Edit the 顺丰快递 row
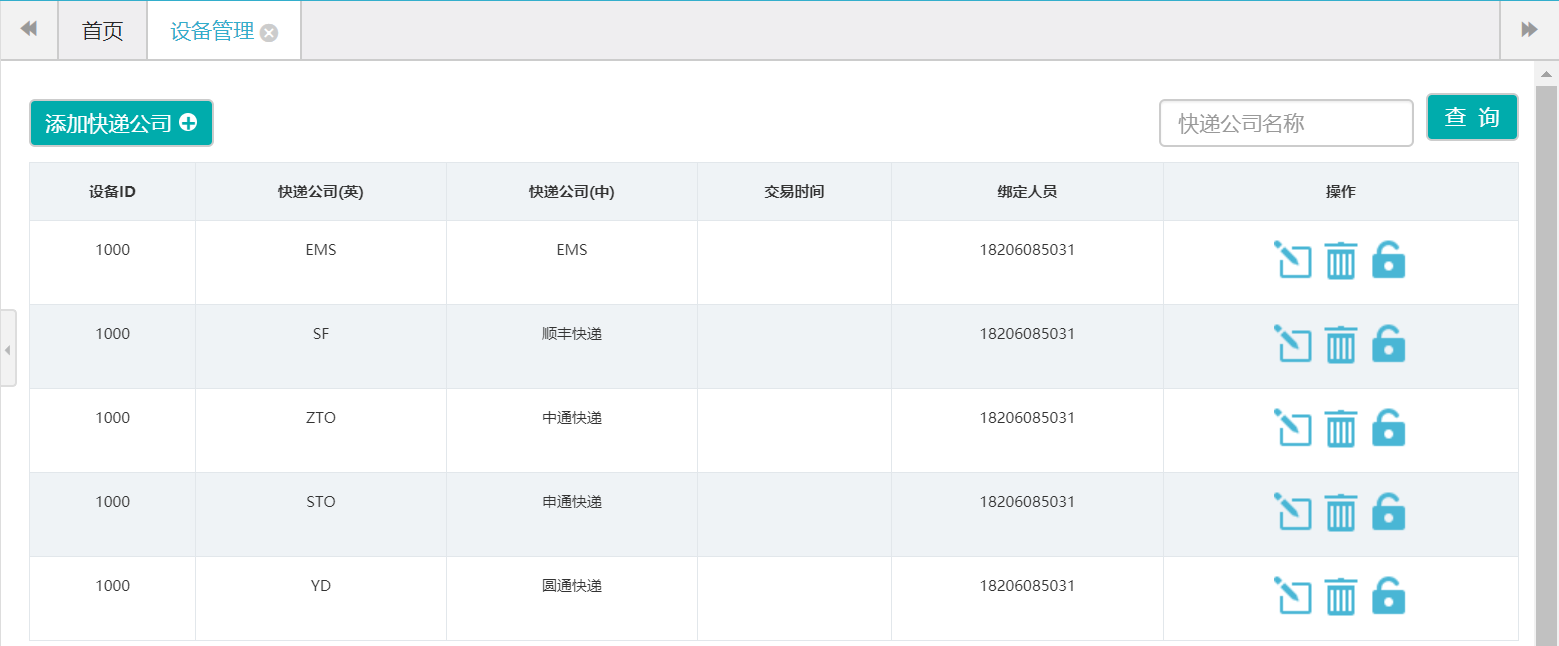The height and width of the screenshot is (646, 1559). 1292,344
